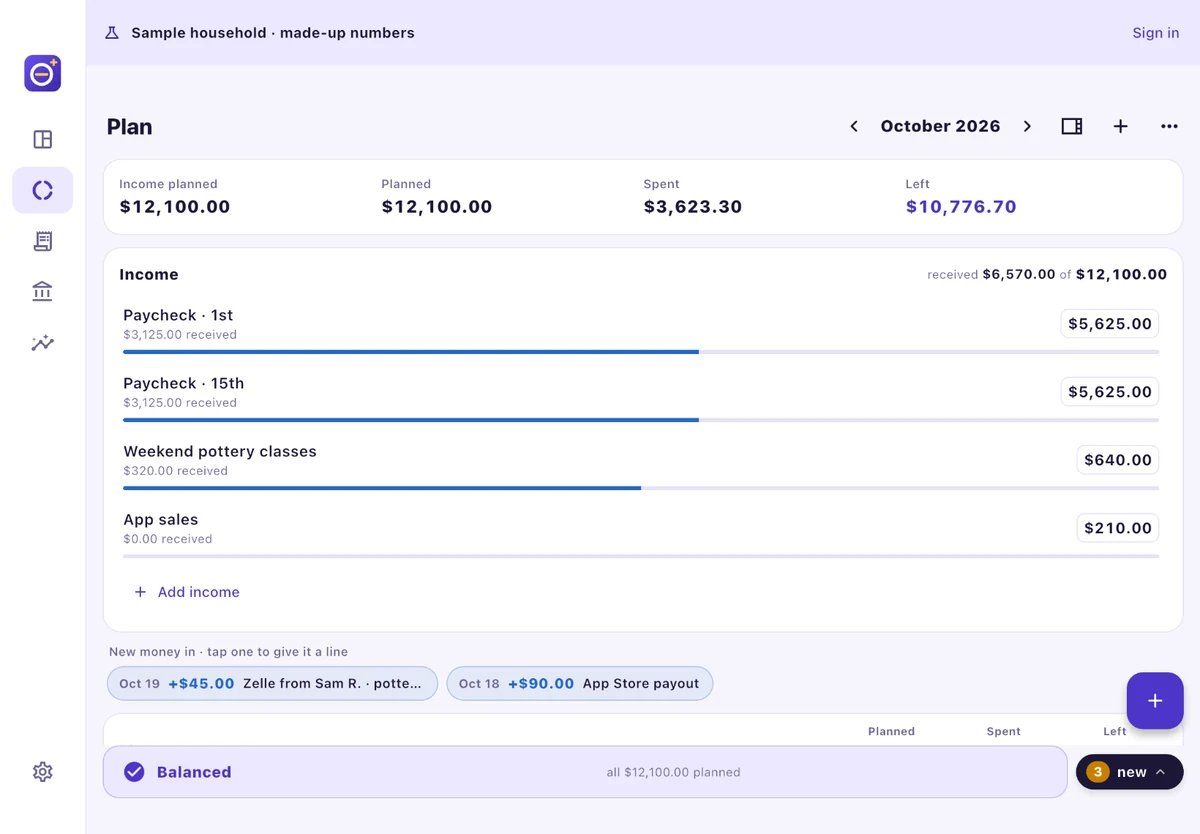
Task: Click the Balanced checkmark icon
Action: [134, 772]
